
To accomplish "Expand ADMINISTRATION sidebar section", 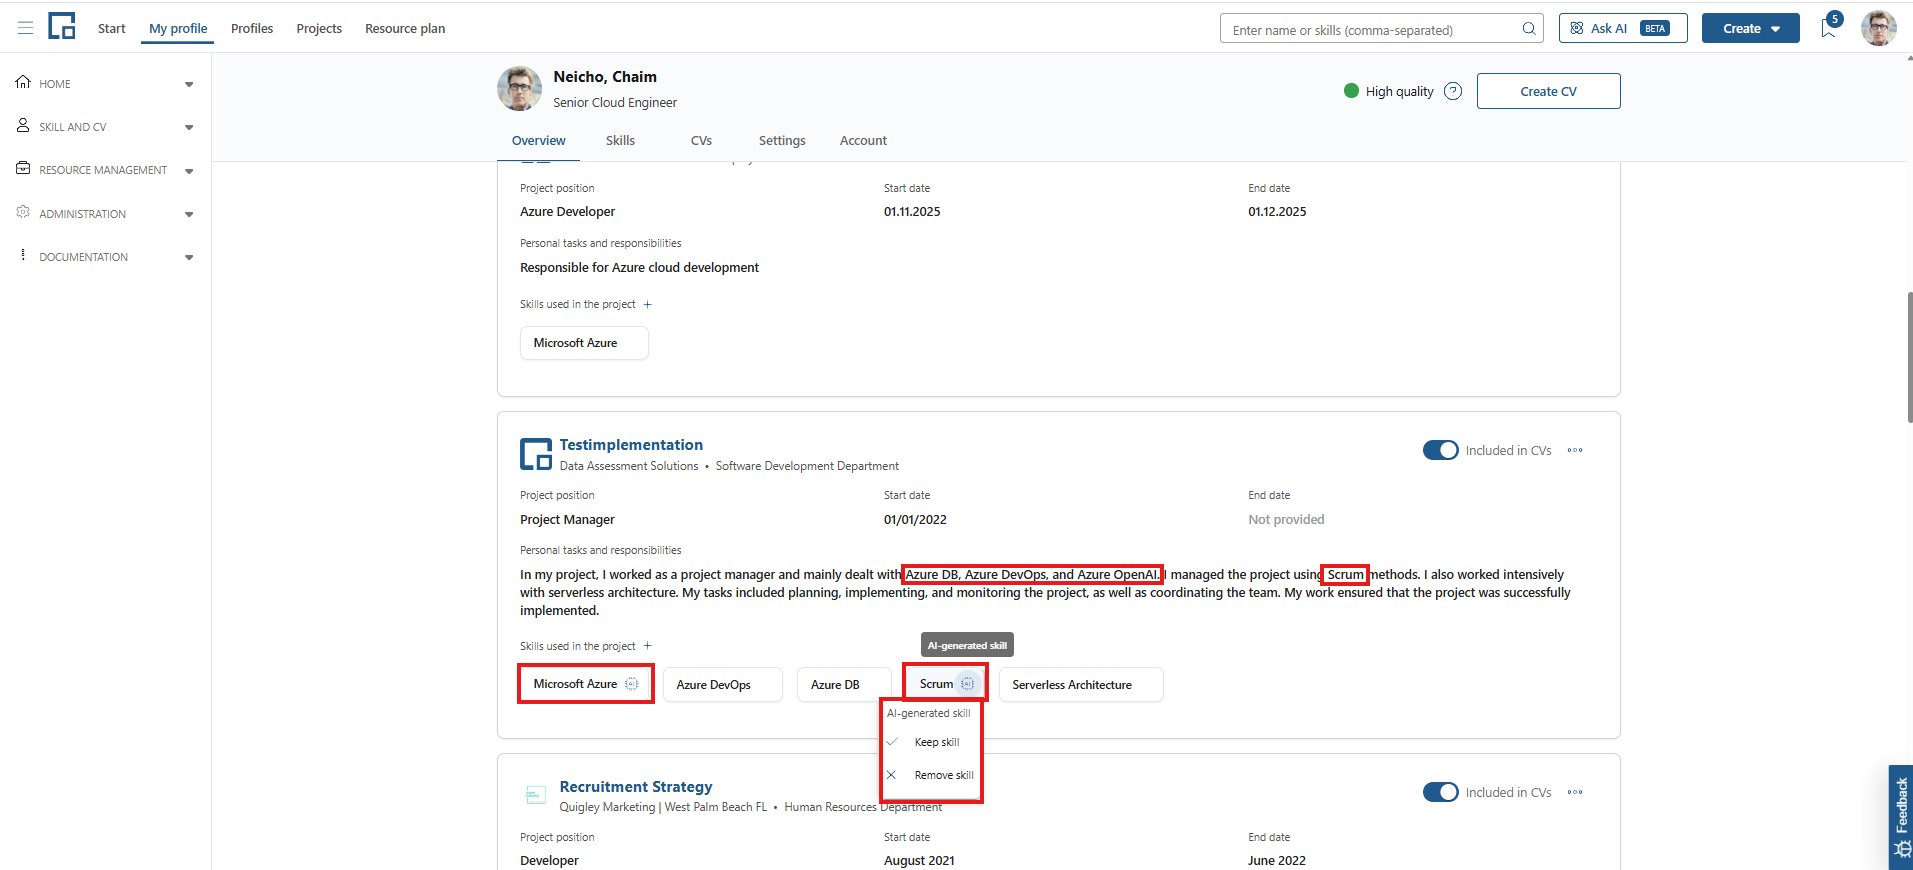I will [189, 214].
